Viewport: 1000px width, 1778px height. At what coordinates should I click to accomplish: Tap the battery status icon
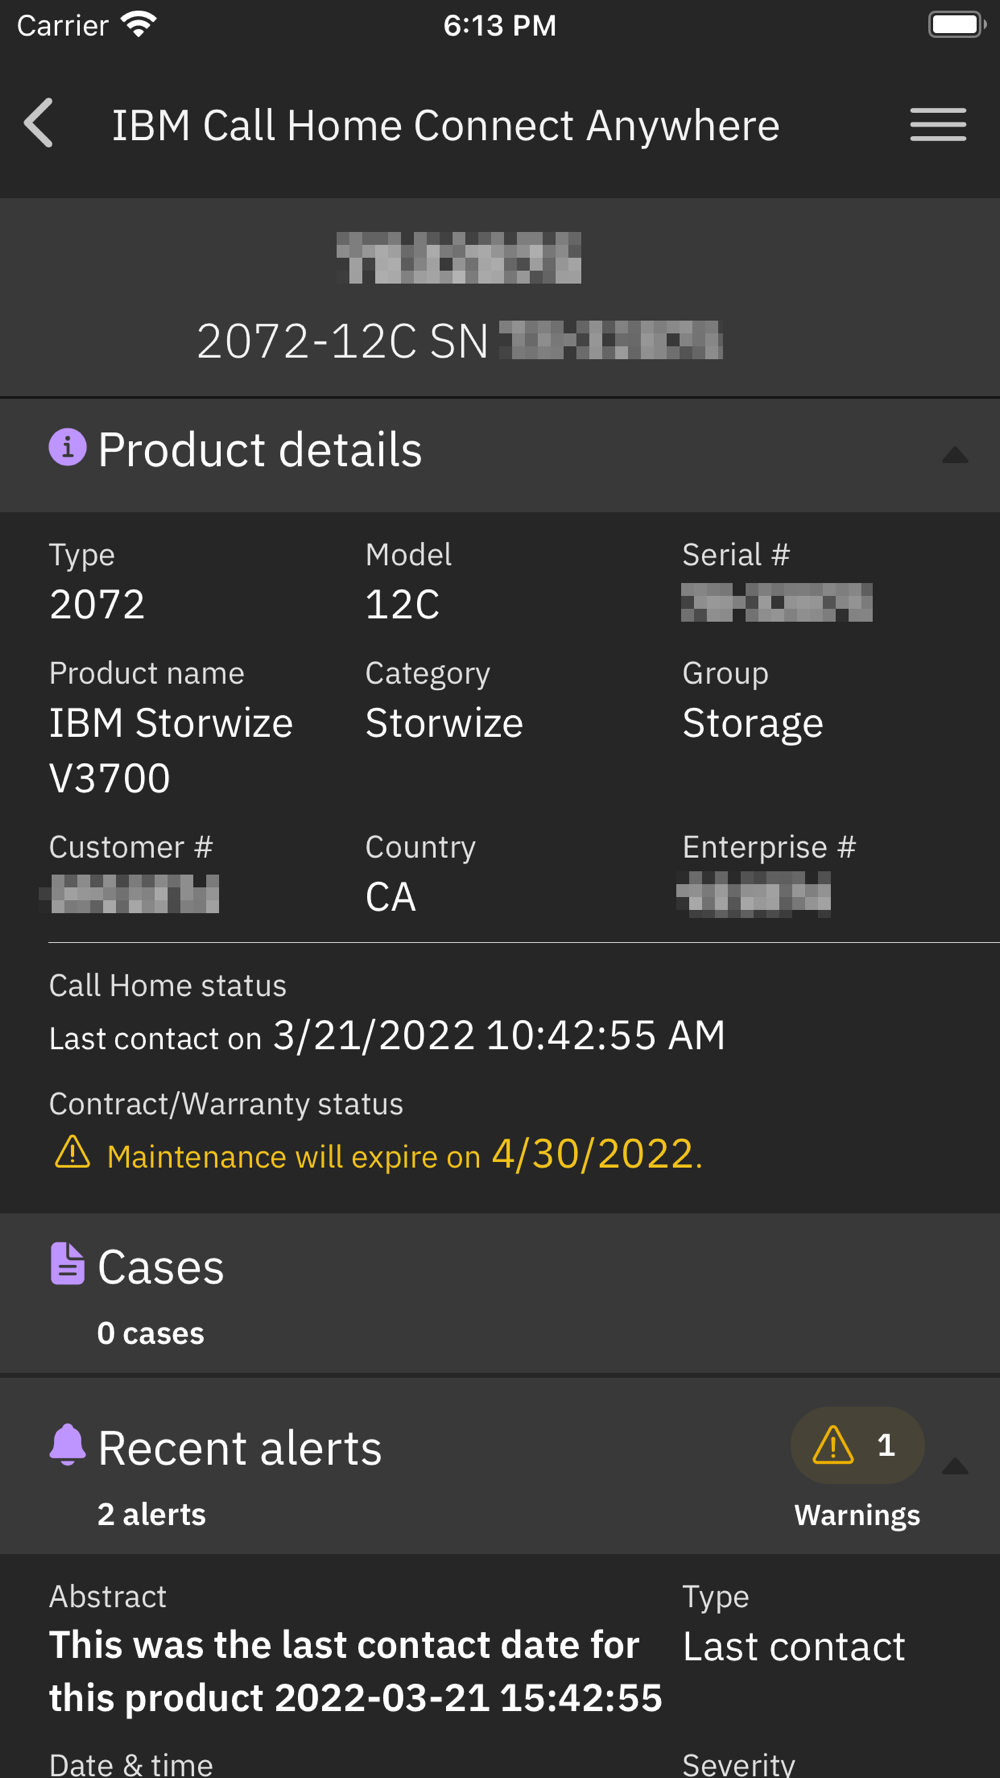(957, 24)
